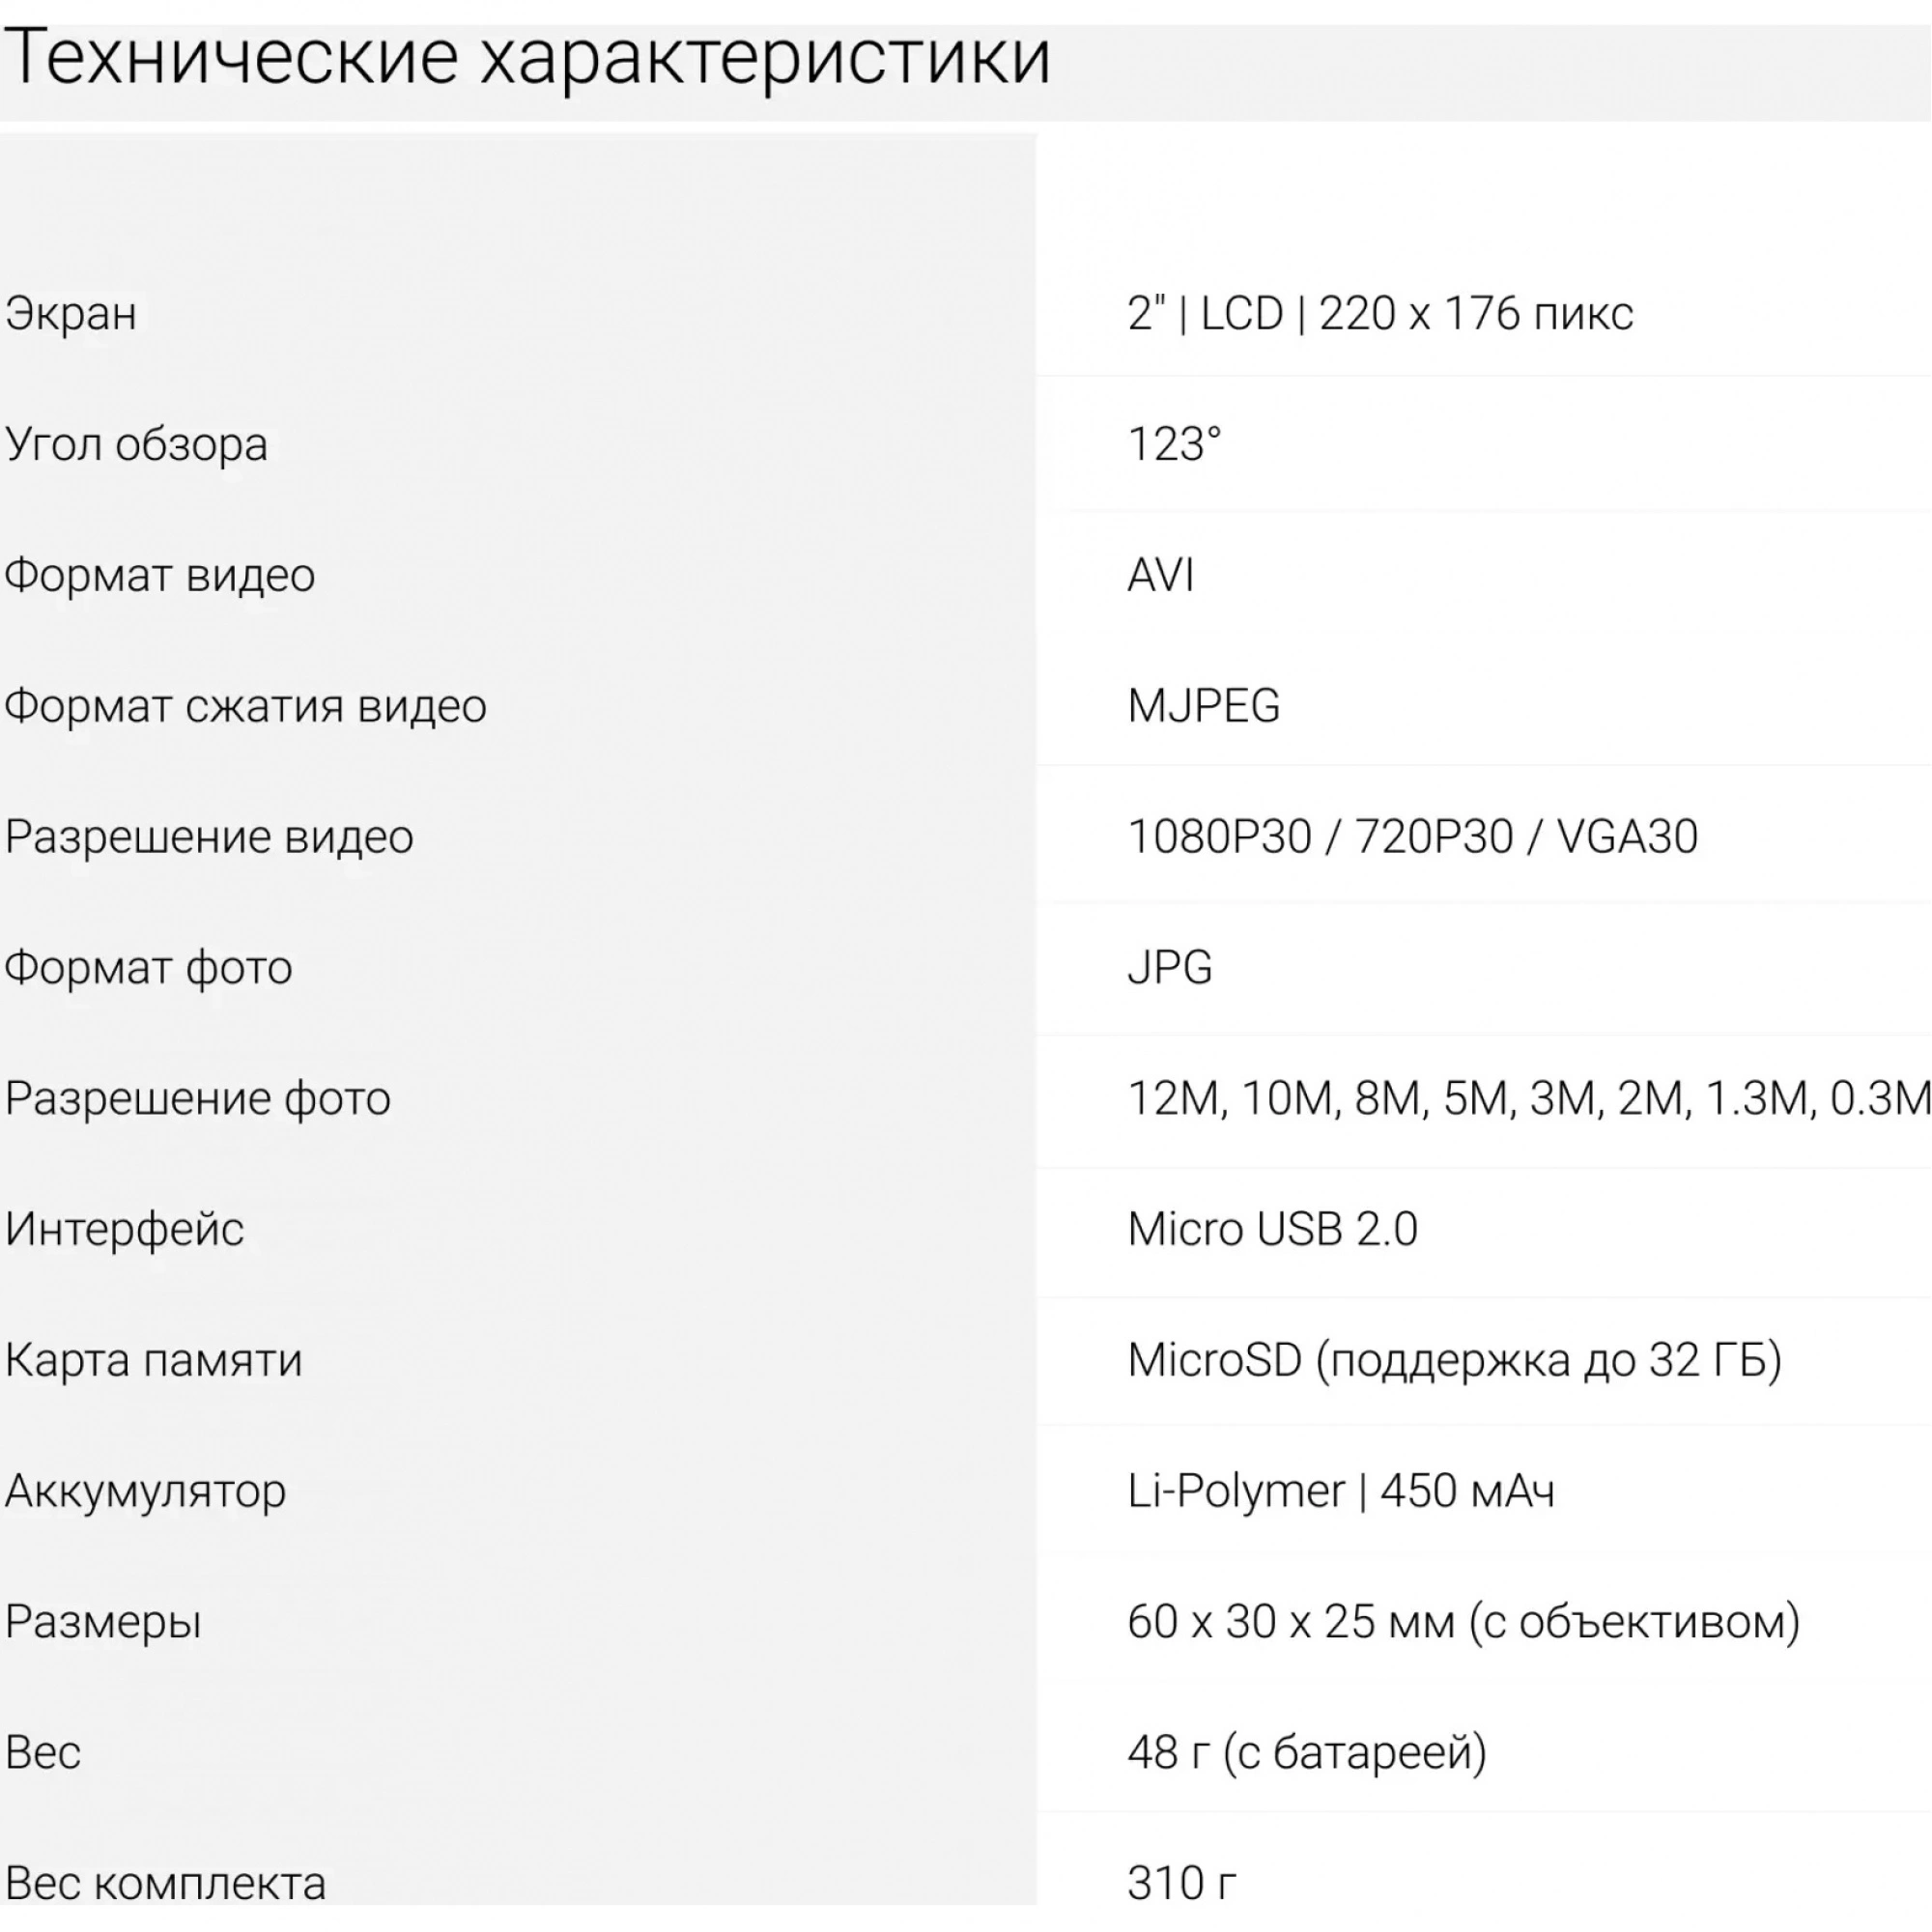Select the screen value '2" | LCD | 220 x 176 пикс'

point(1380,314)
